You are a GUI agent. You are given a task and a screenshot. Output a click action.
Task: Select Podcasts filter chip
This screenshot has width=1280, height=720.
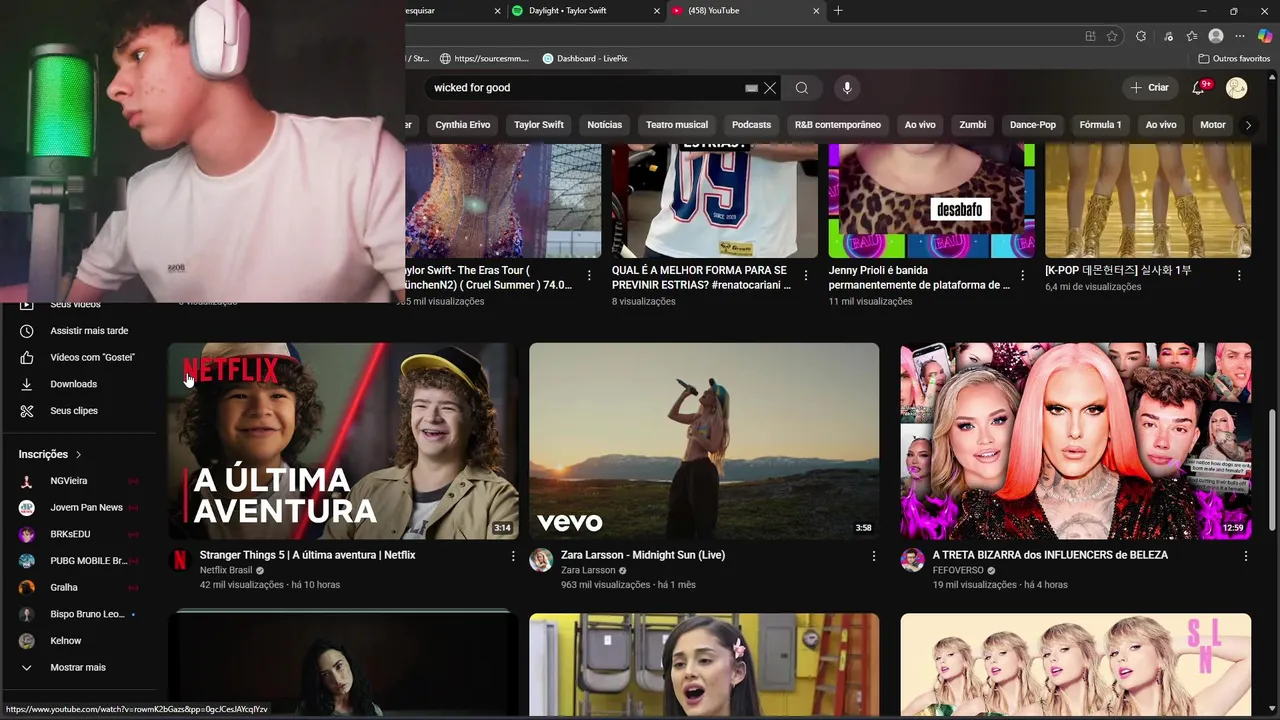(x=751, y=125)
